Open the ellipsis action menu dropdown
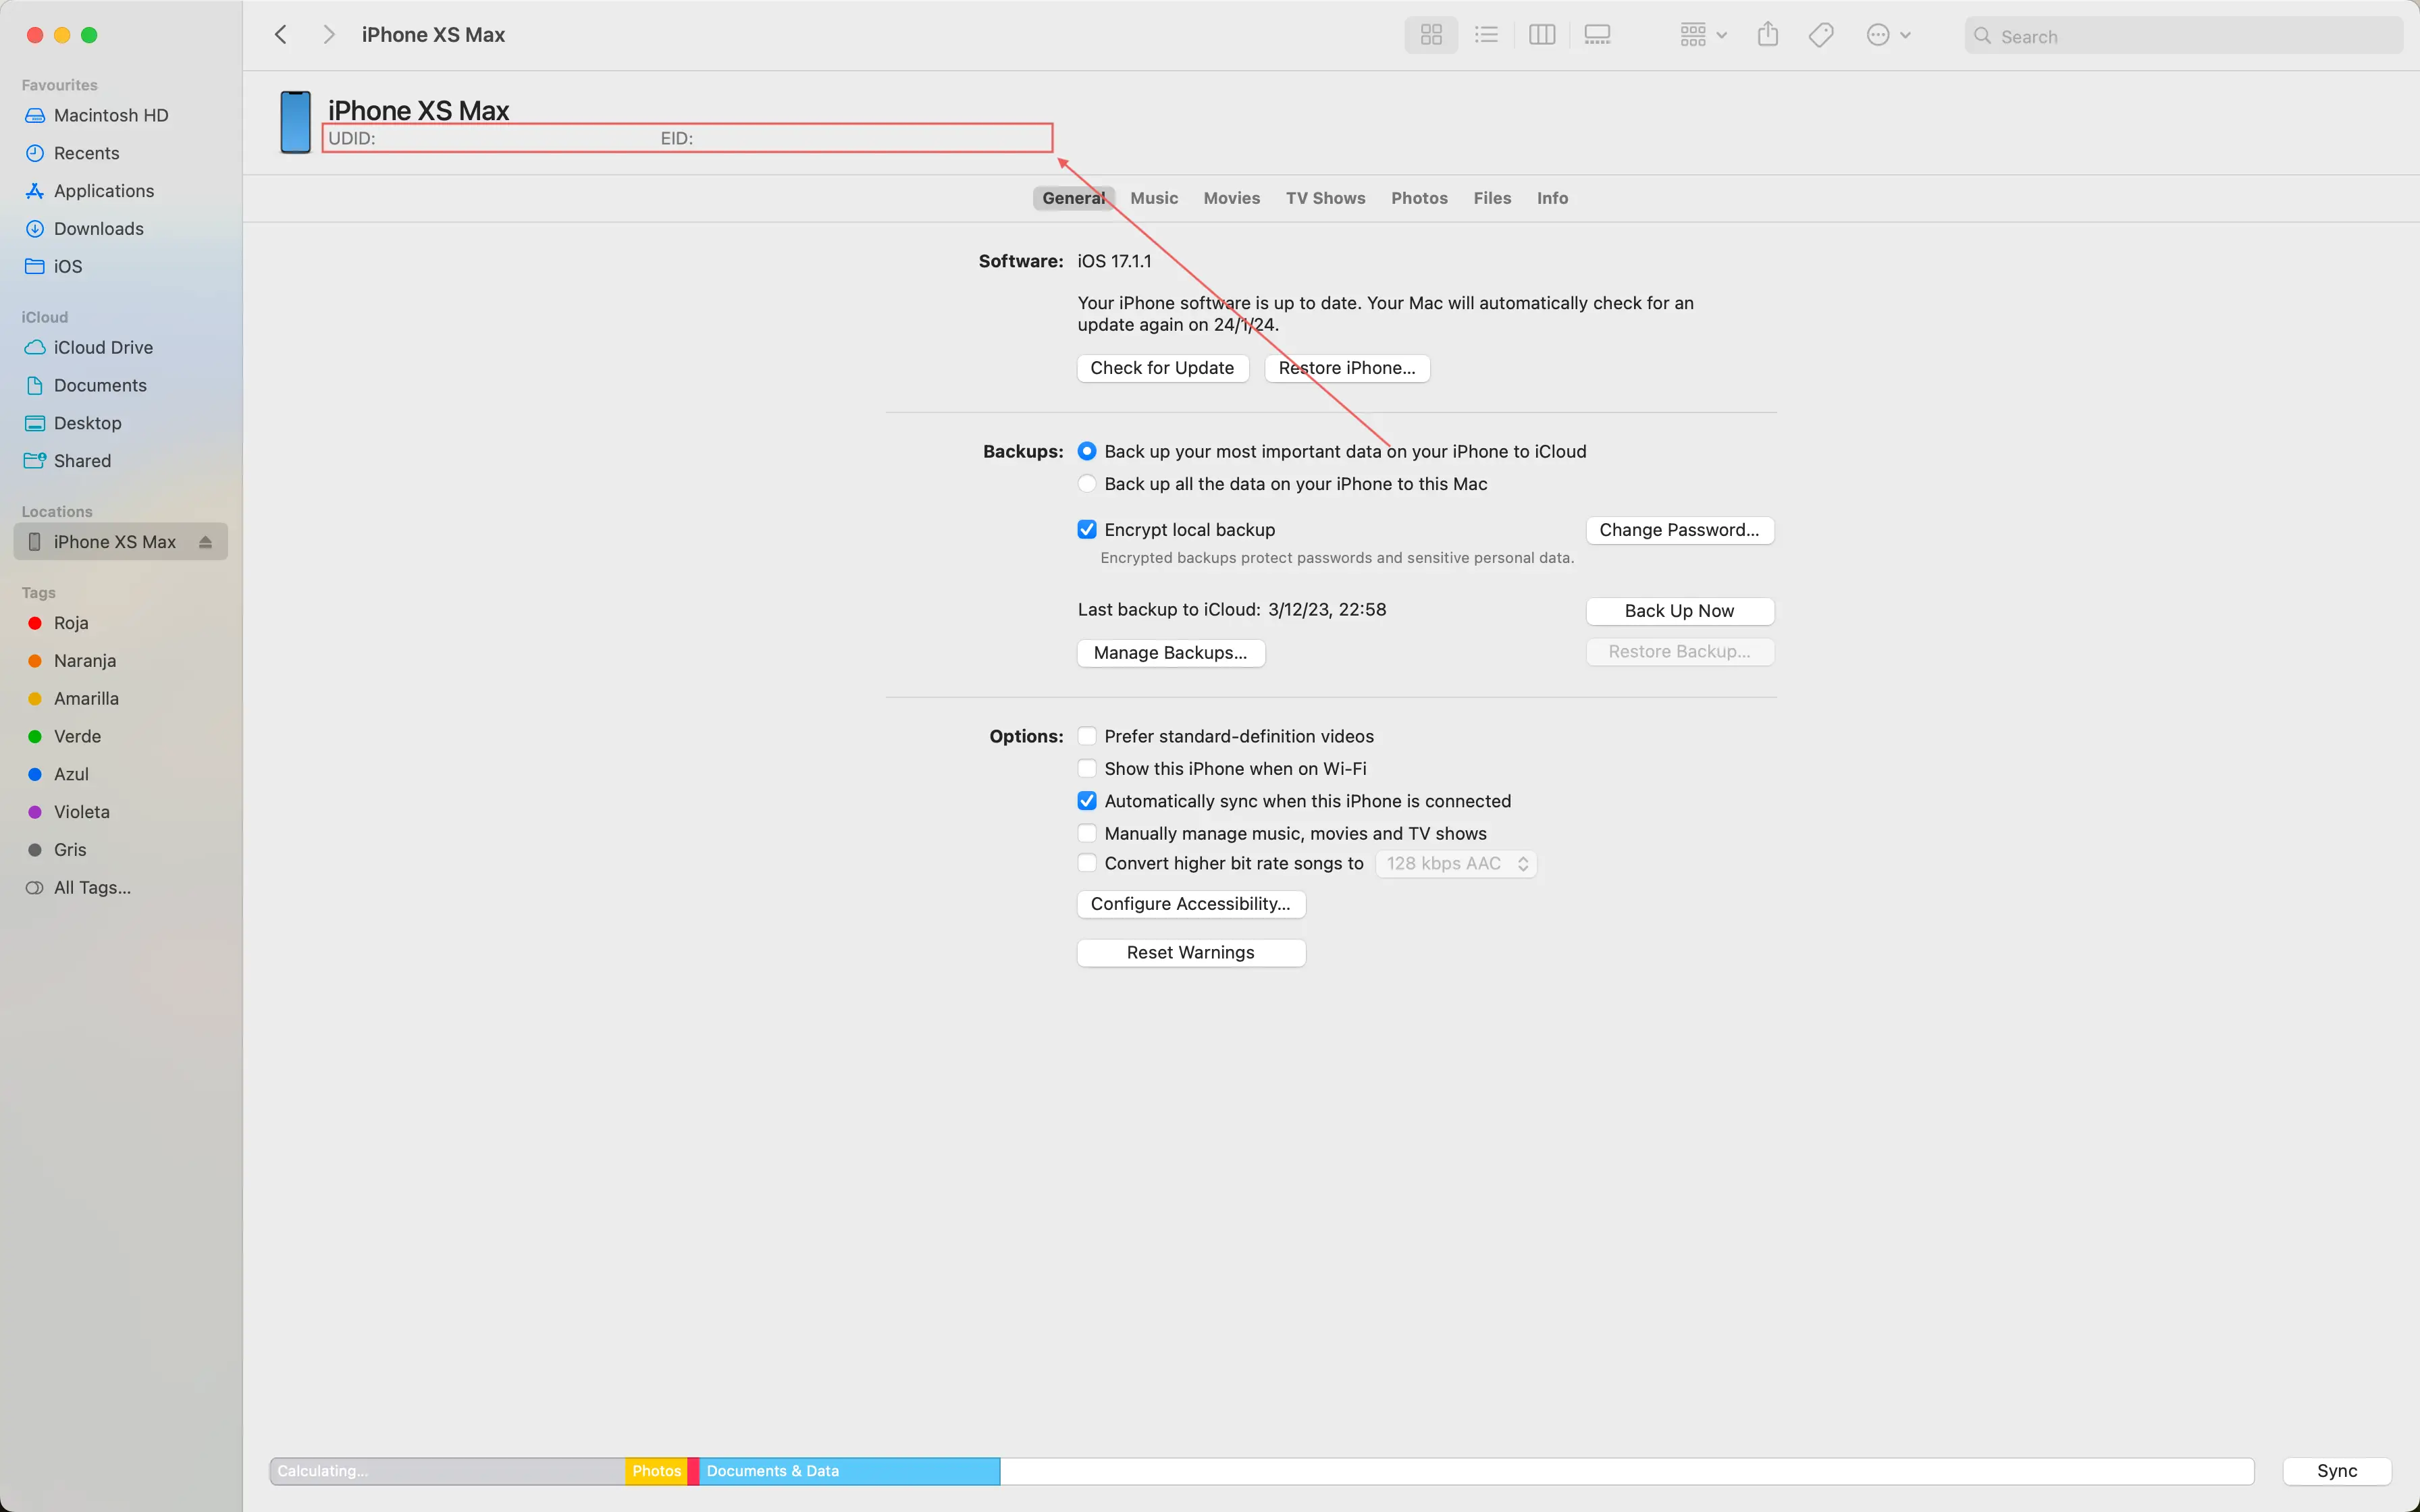The width and height of the screenshot is (2420, 1512). click(1888, 35)
